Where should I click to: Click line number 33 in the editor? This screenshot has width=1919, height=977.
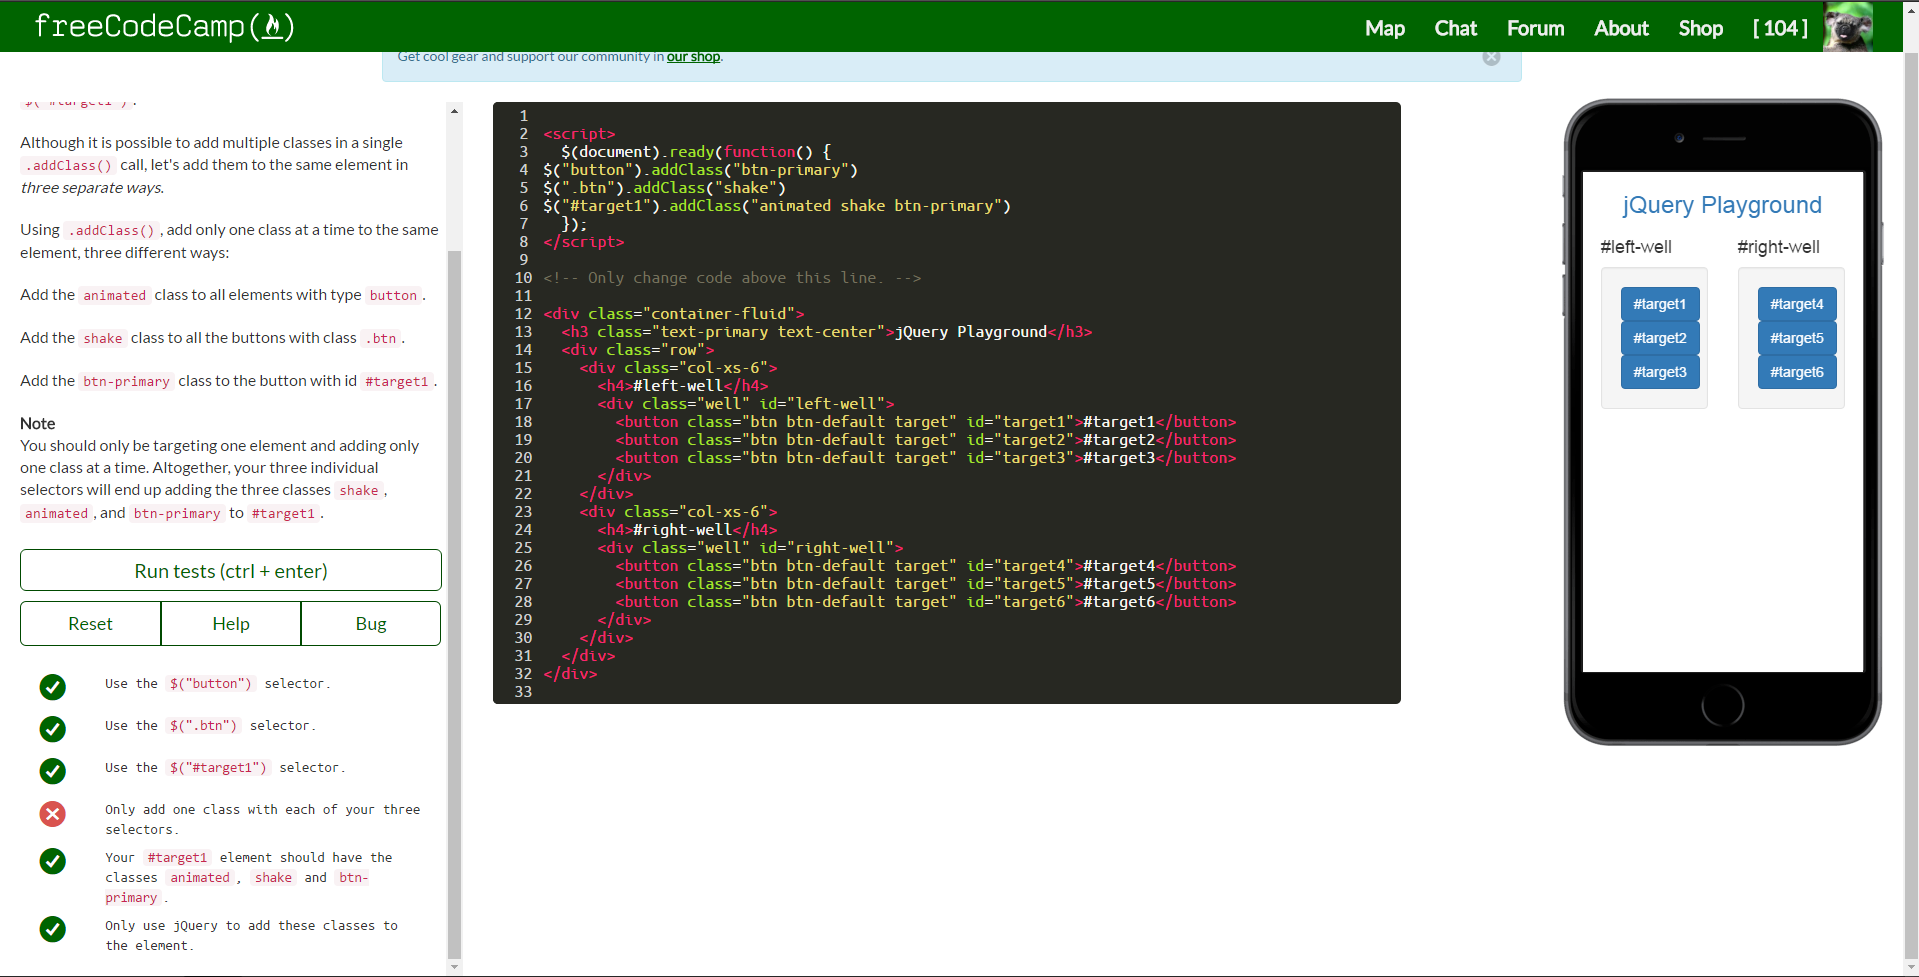click(523, 692)
